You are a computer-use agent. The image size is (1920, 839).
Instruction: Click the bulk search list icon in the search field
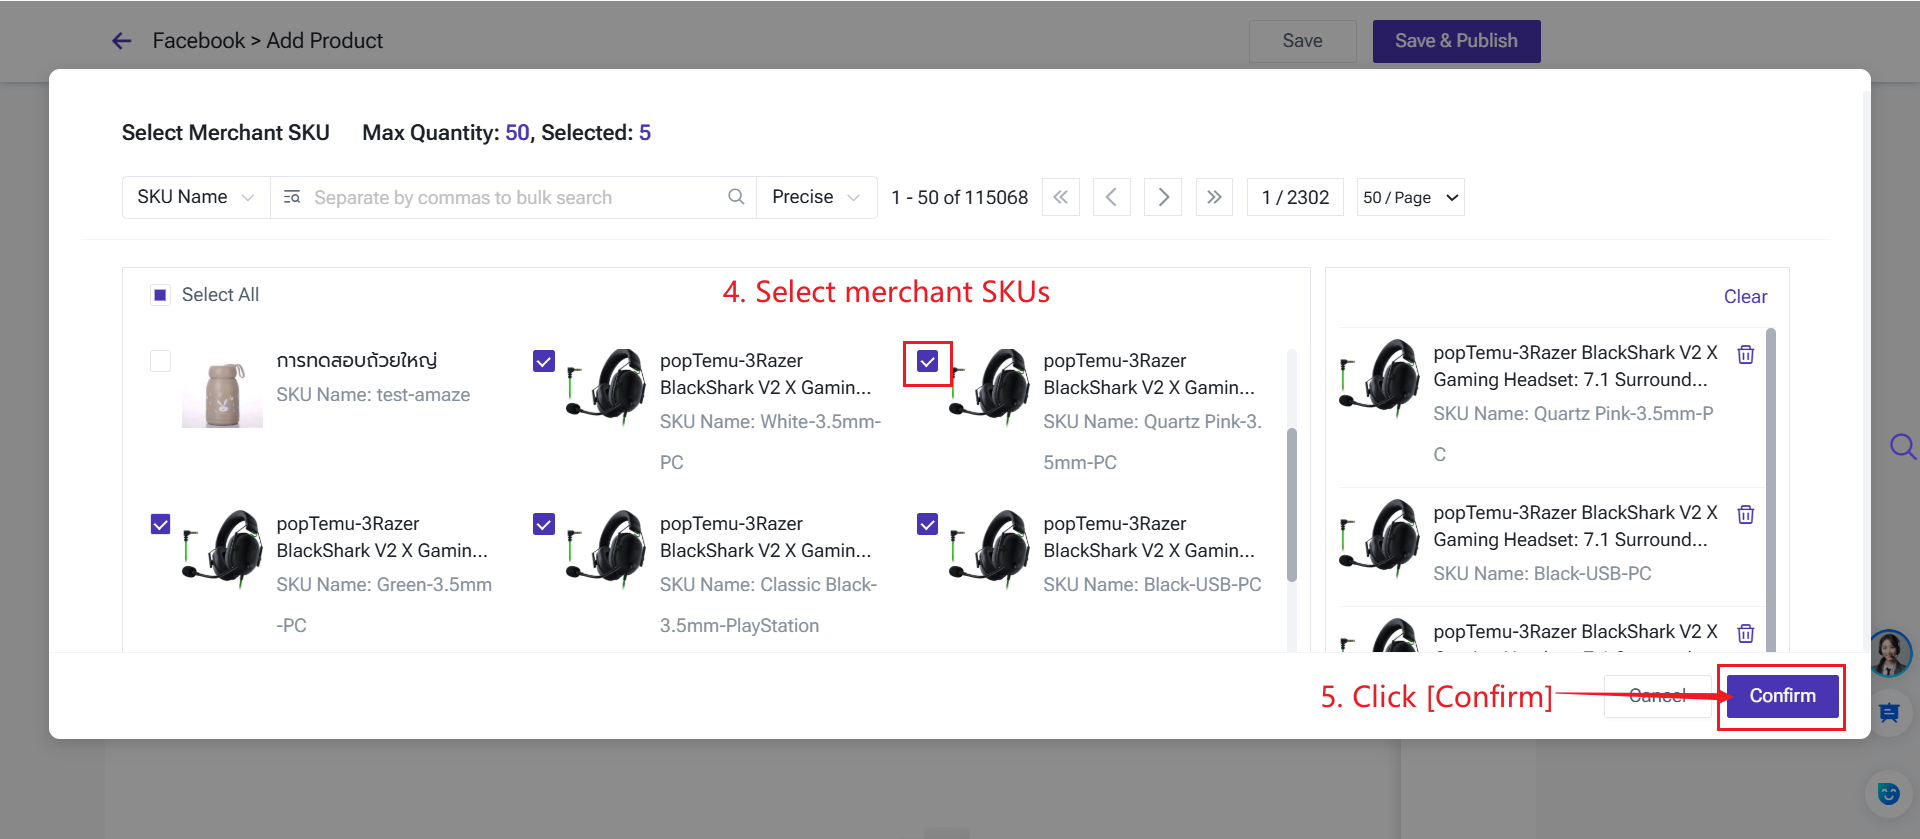pos(292,197)
